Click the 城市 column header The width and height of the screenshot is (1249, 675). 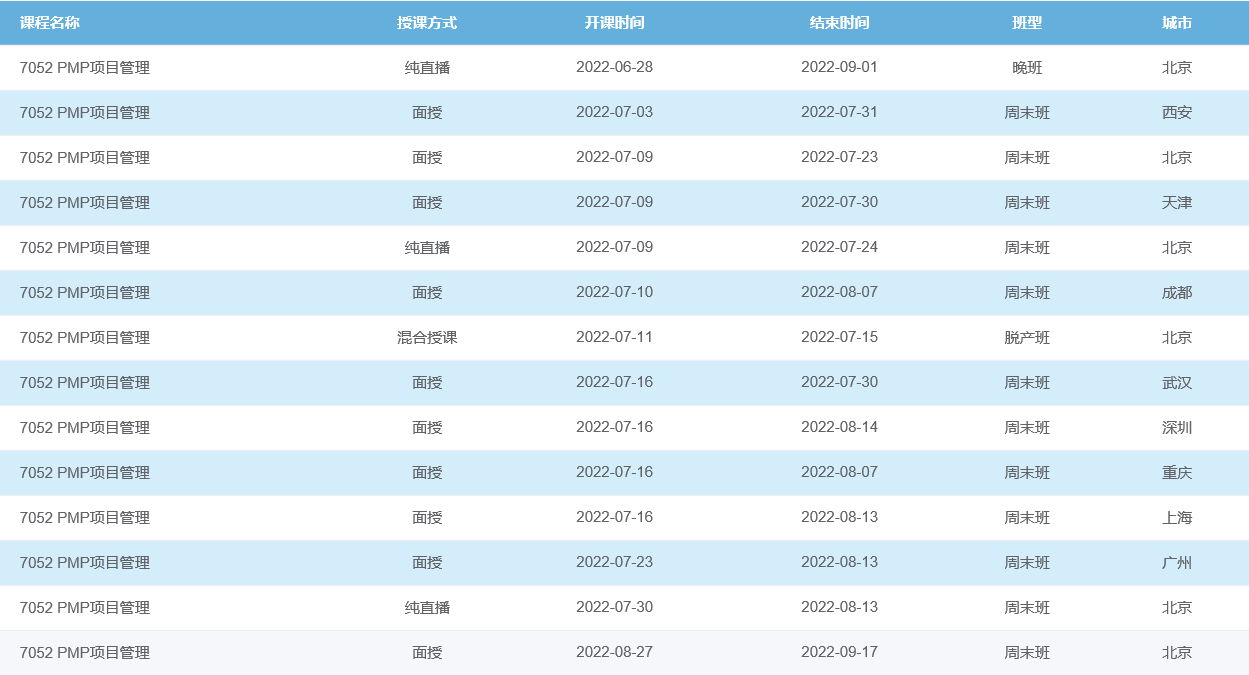pos(1177,23)
